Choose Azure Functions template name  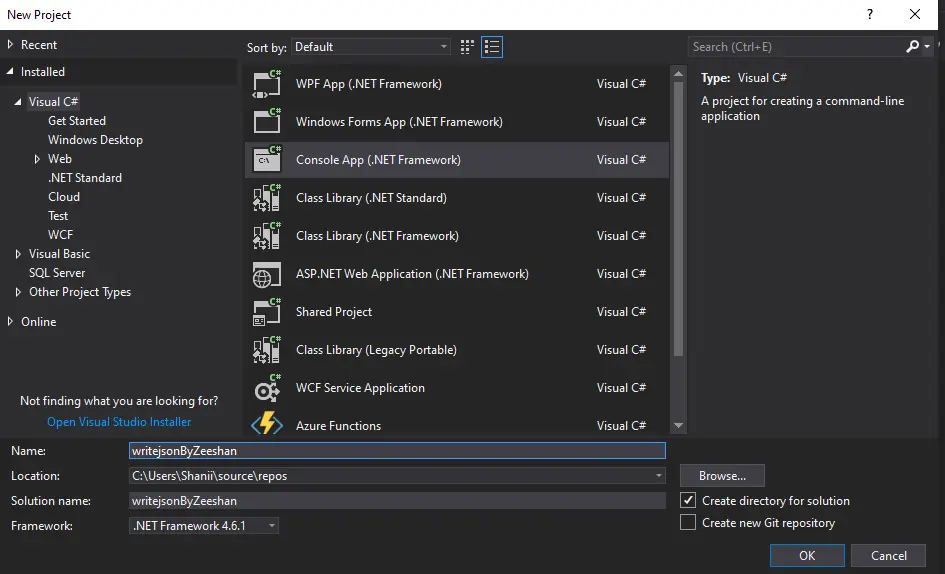(x=338, y=426)
